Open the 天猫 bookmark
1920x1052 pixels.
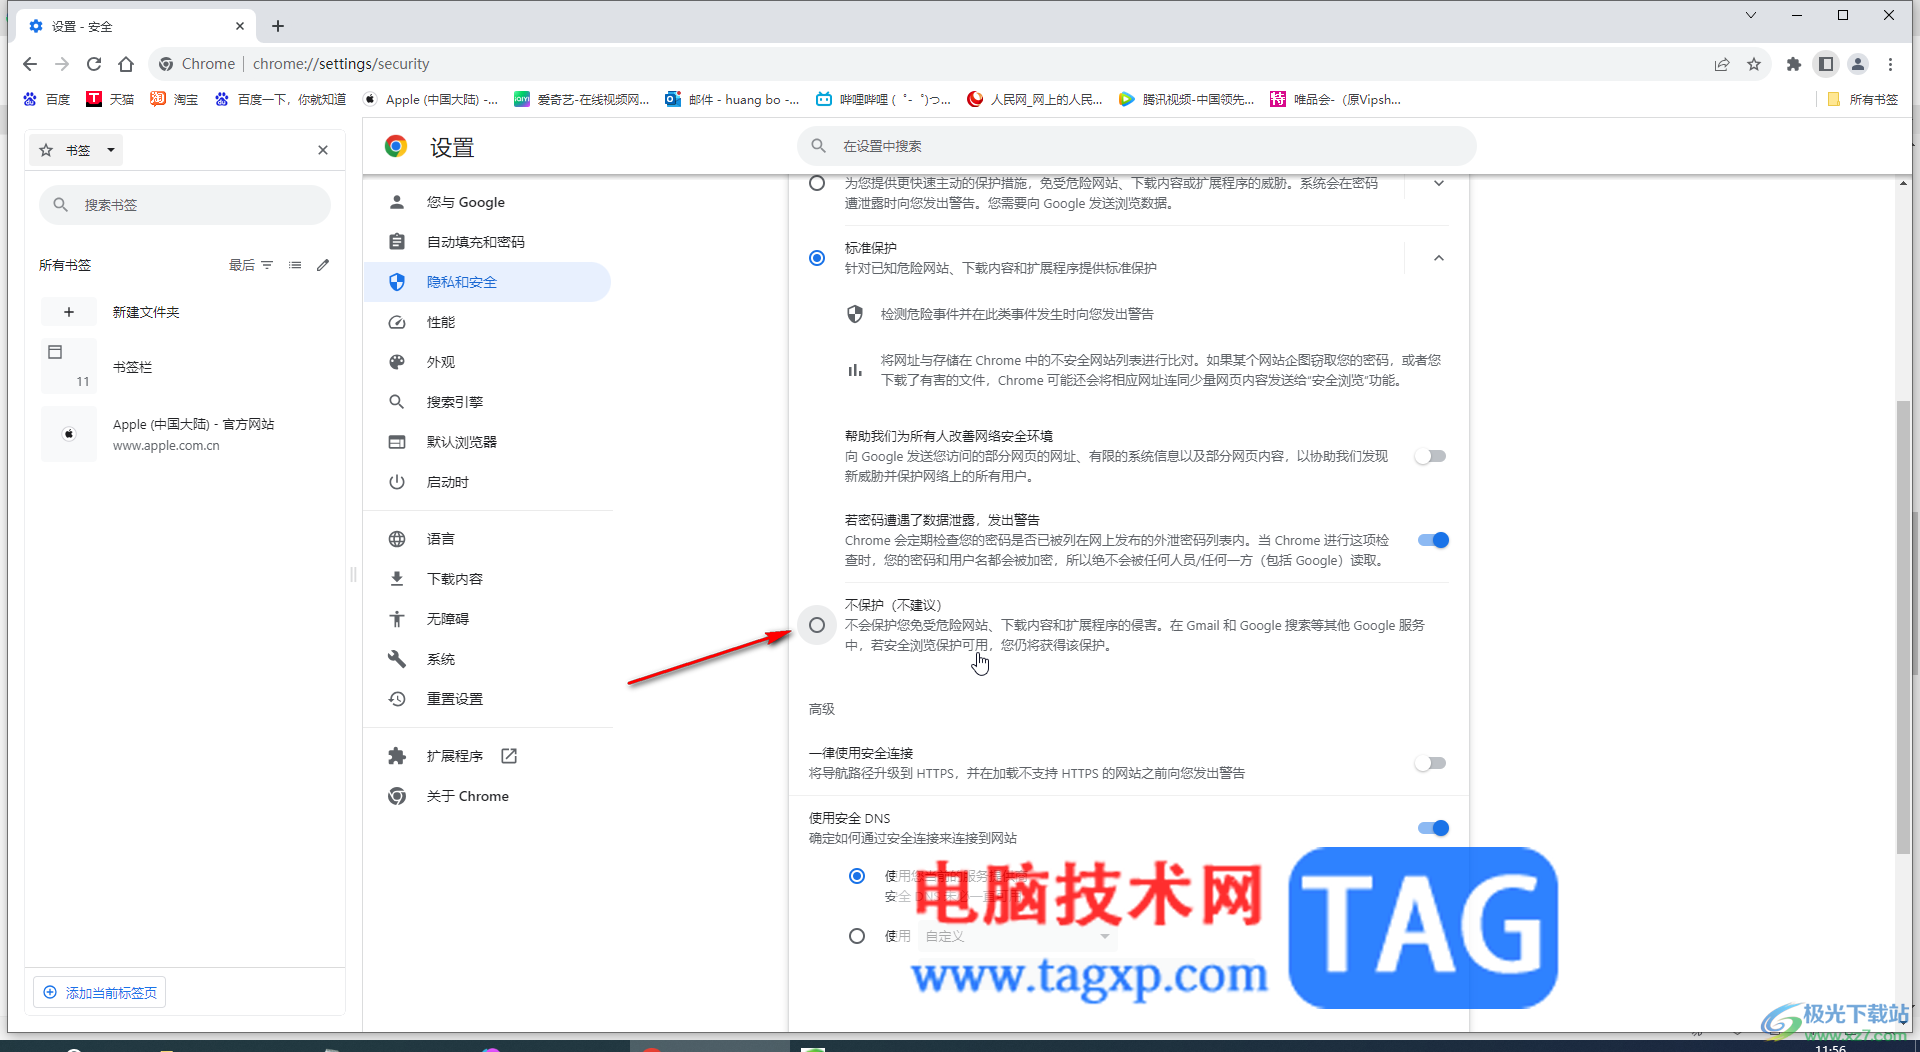[110, 99]
